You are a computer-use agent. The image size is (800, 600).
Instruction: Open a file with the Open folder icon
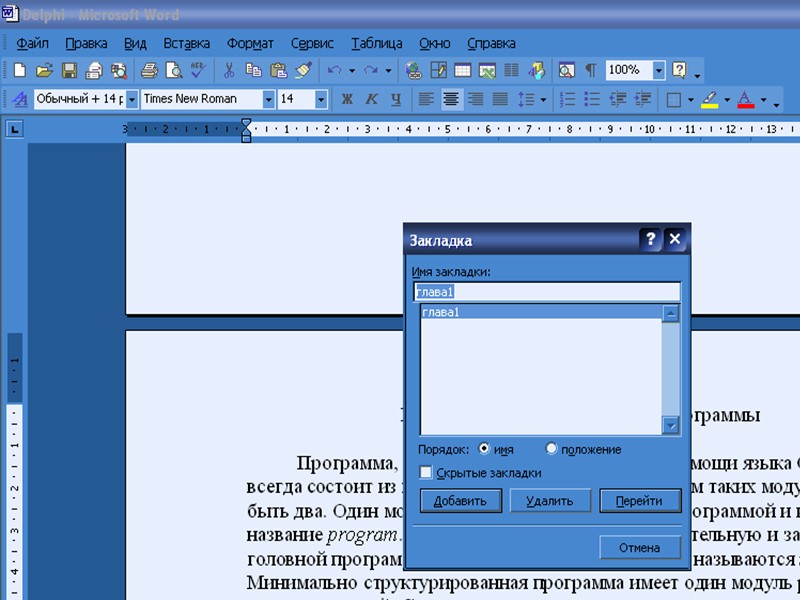tap(44, 70)
